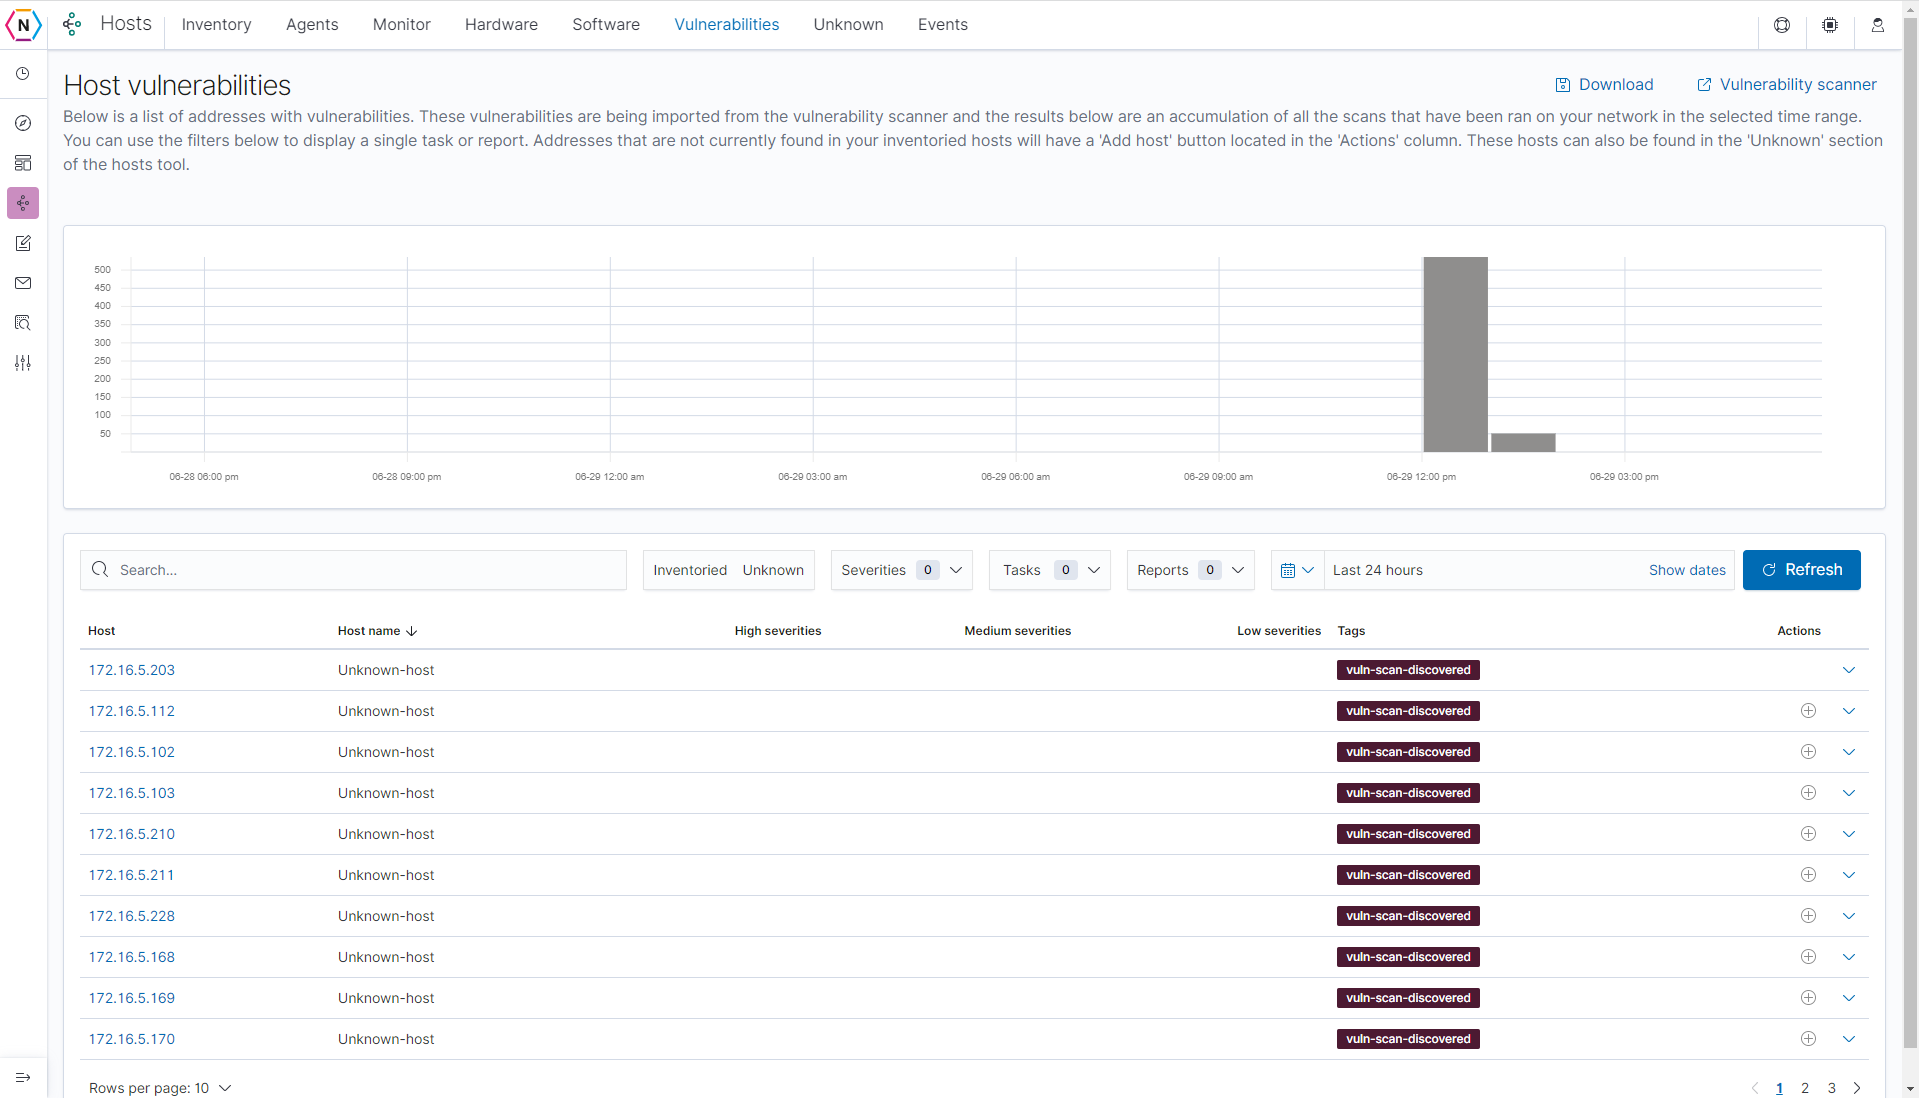Toggle the Inventoried filter
Viewport: 1919px width, 1098px height.
[x=690, y=570]
